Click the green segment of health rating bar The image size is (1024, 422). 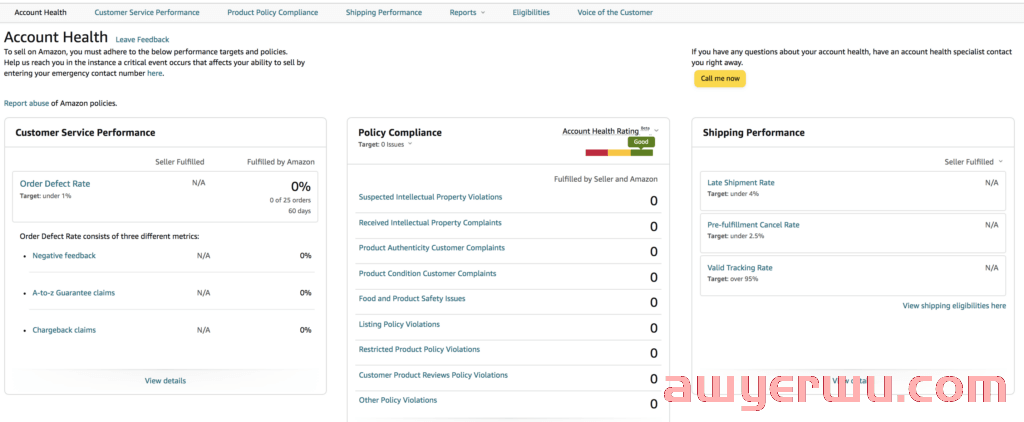[x=642, y=153]
